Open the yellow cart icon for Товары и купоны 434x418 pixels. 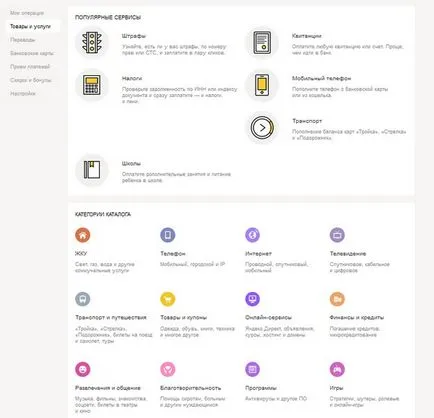pyautogui.click(x=168, y=299)
